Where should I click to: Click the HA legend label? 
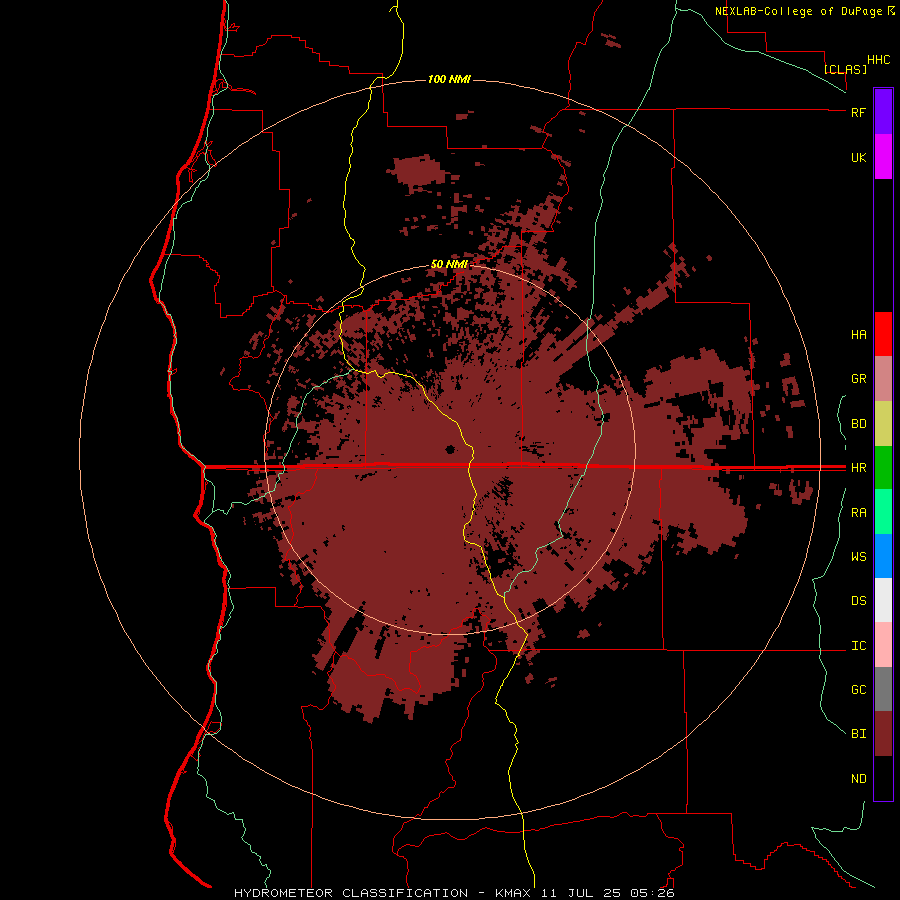858,334
